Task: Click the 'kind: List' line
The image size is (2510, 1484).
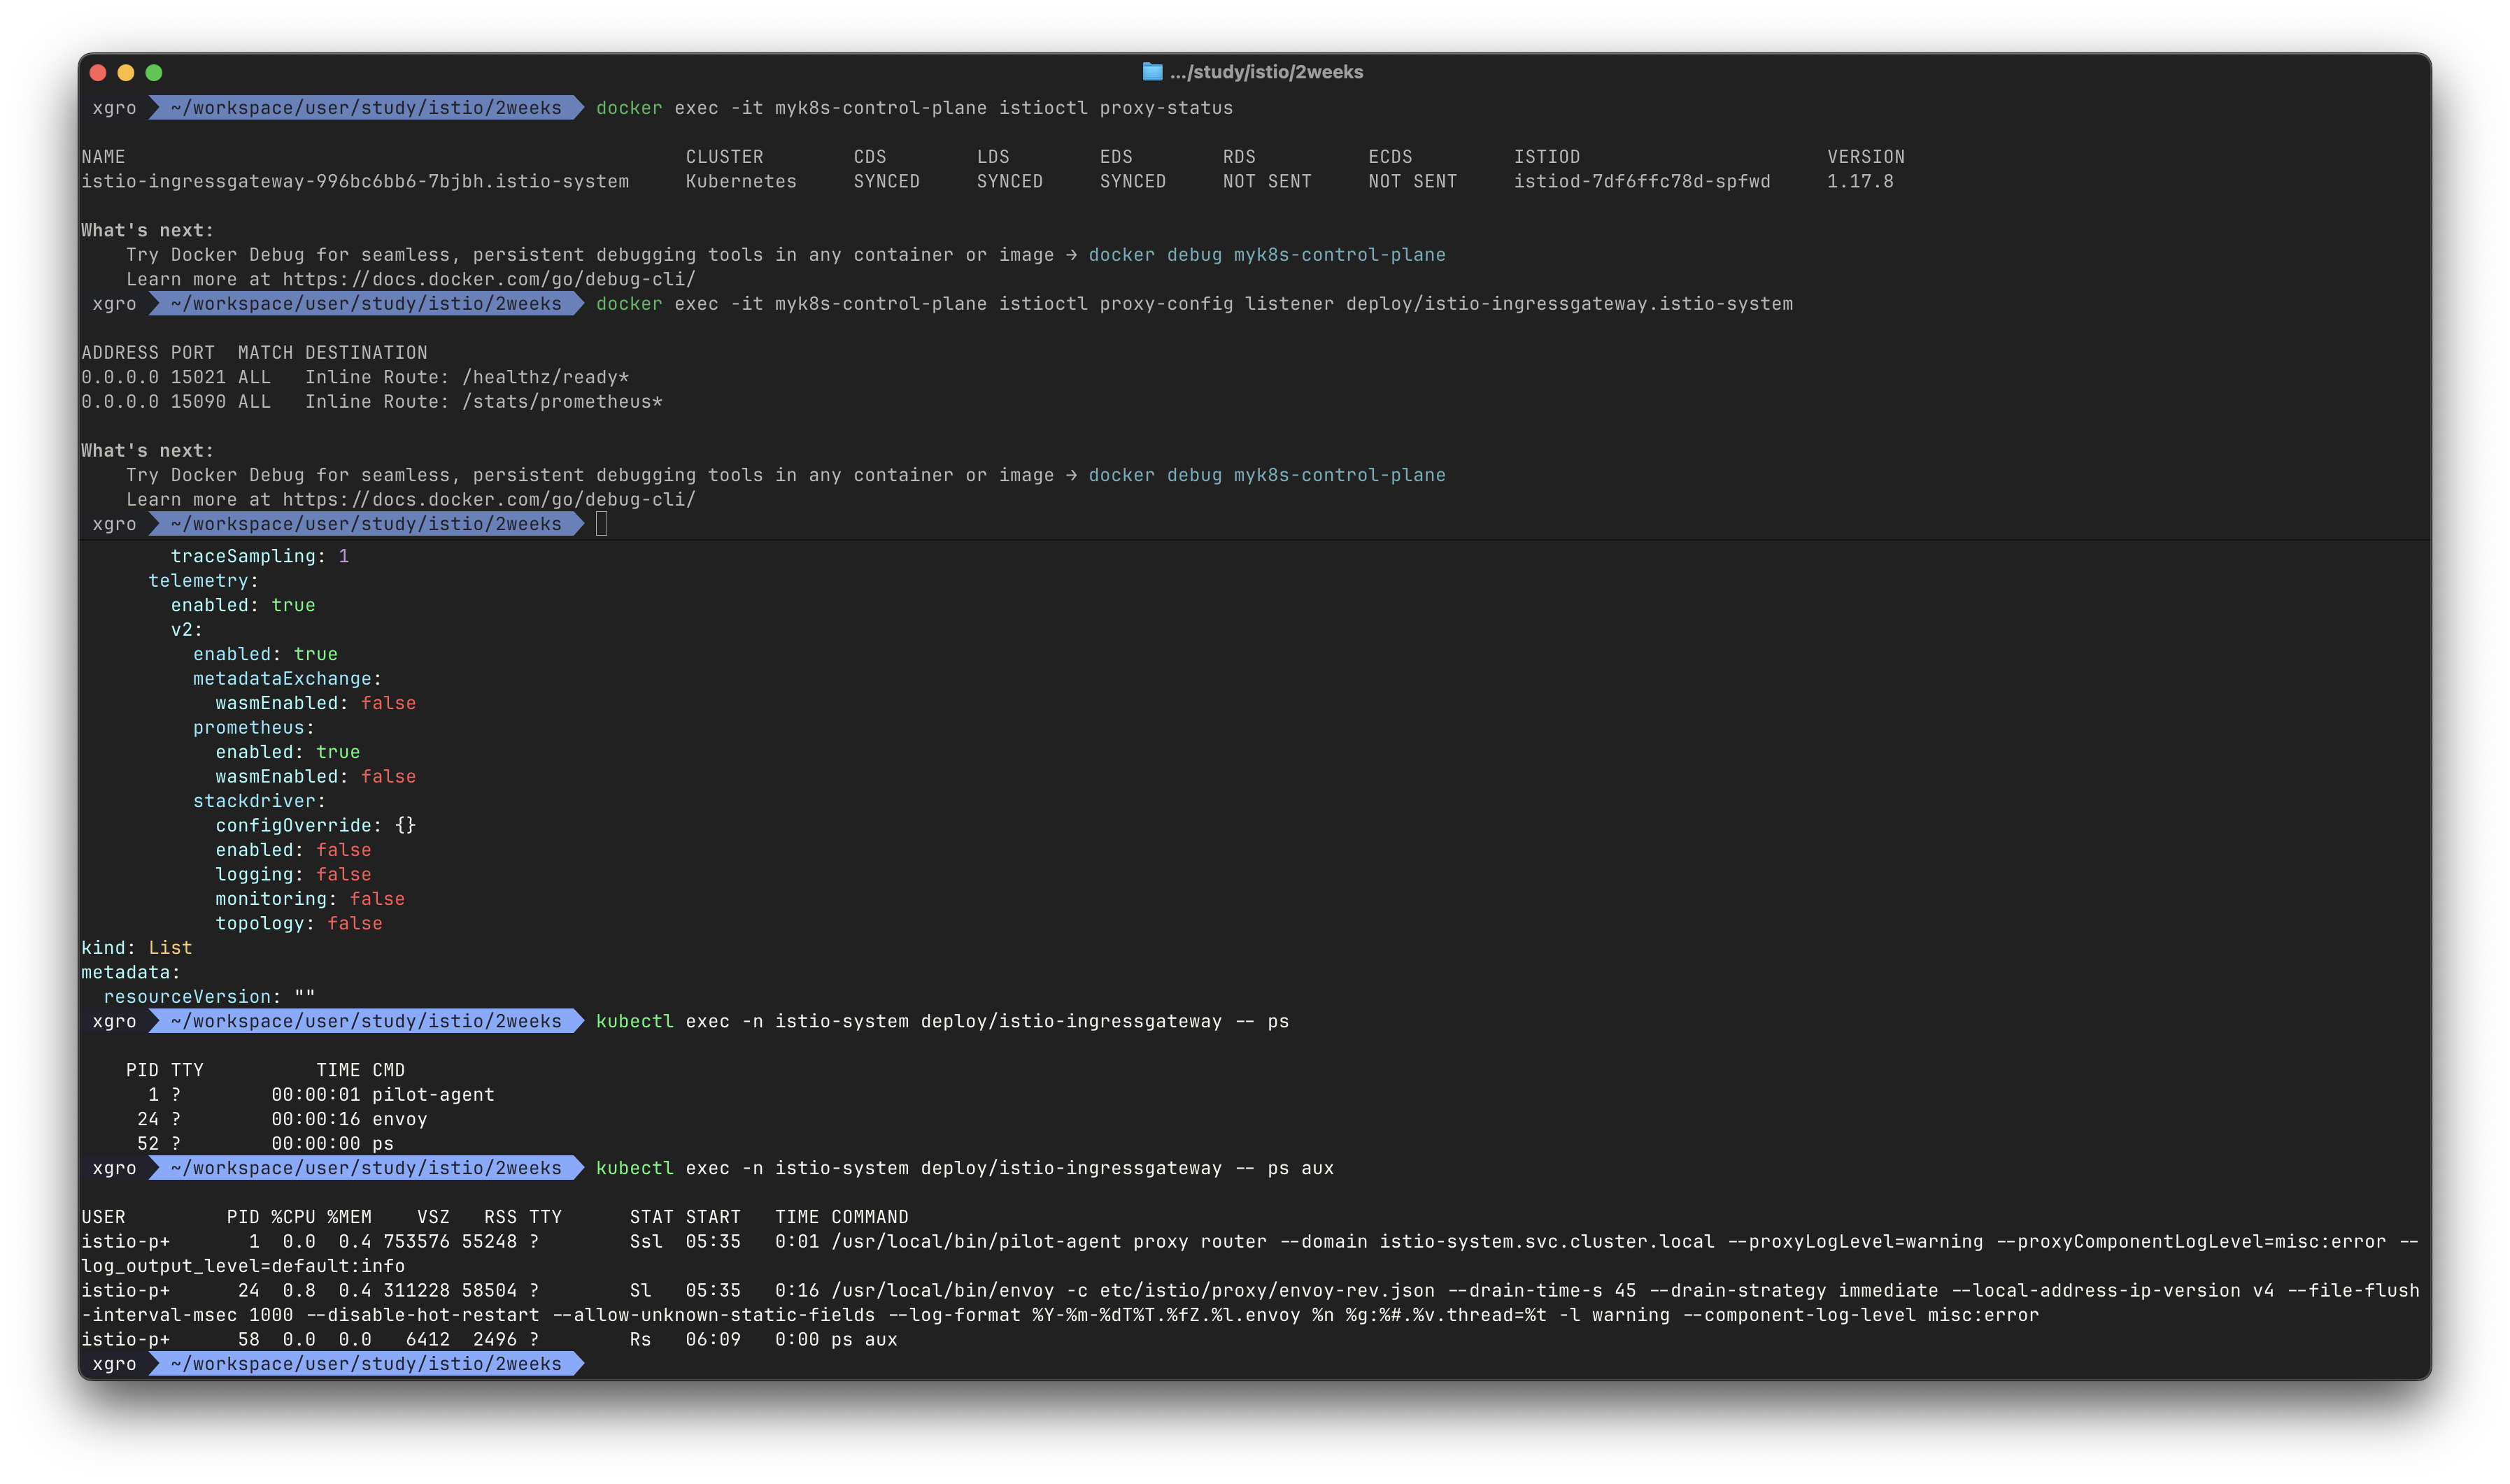Action: [x=137, y=948]
